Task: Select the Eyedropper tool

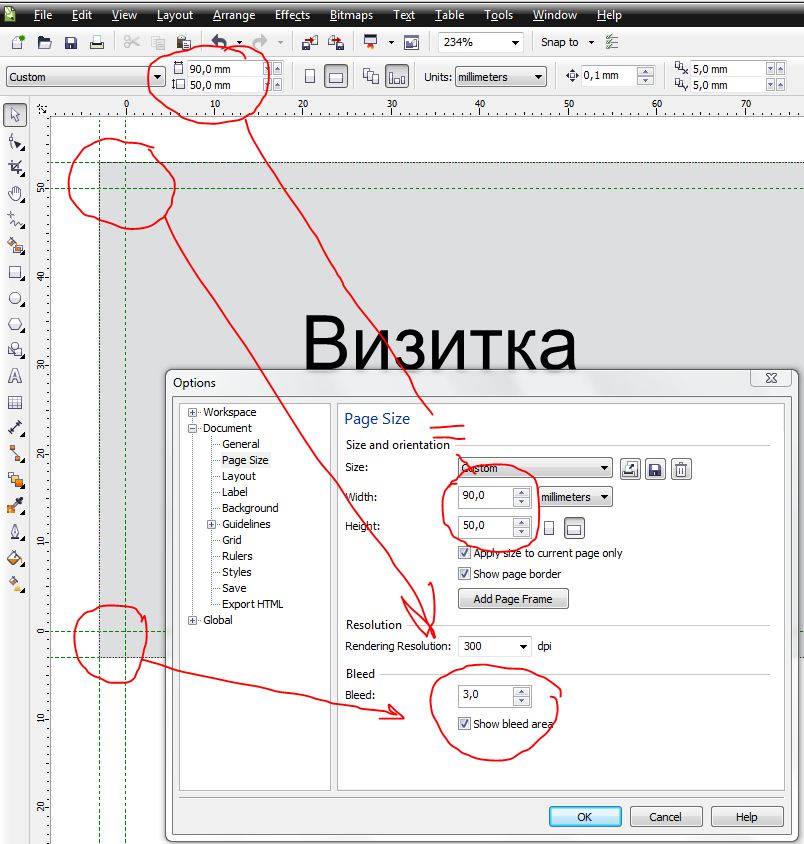Action: point(15,506)
